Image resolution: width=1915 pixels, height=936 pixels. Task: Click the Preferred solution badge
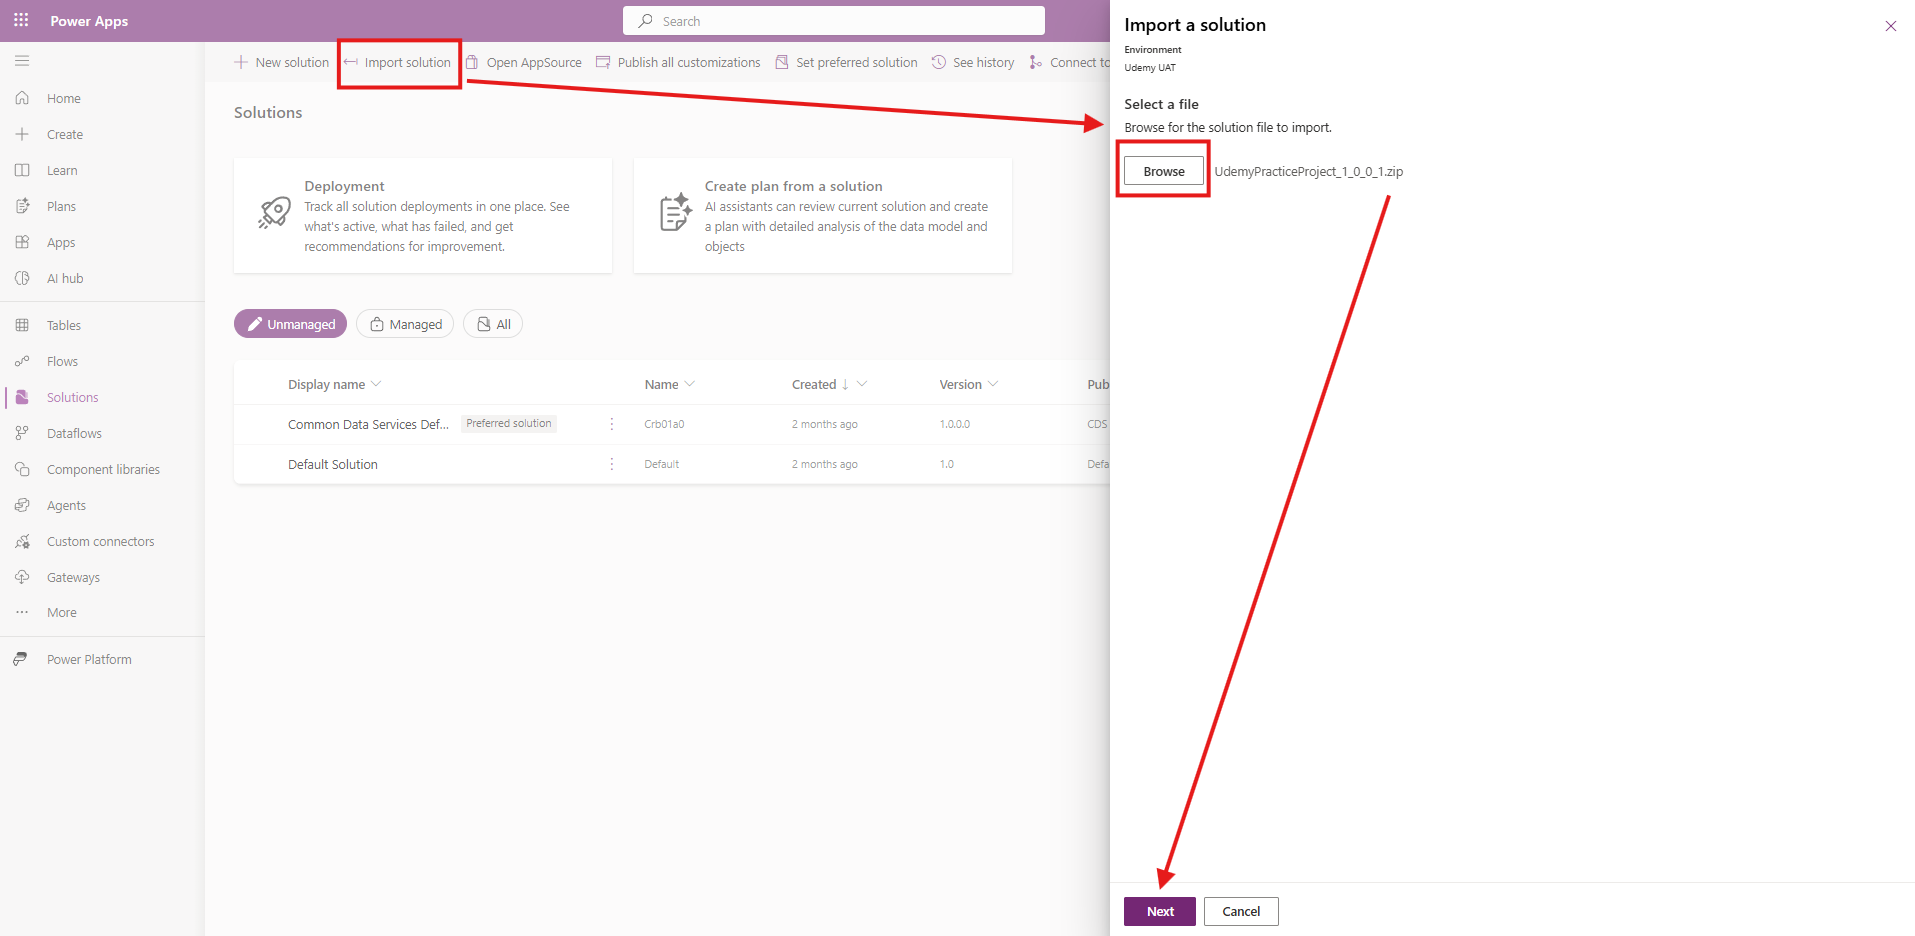[x=509, y=424]
